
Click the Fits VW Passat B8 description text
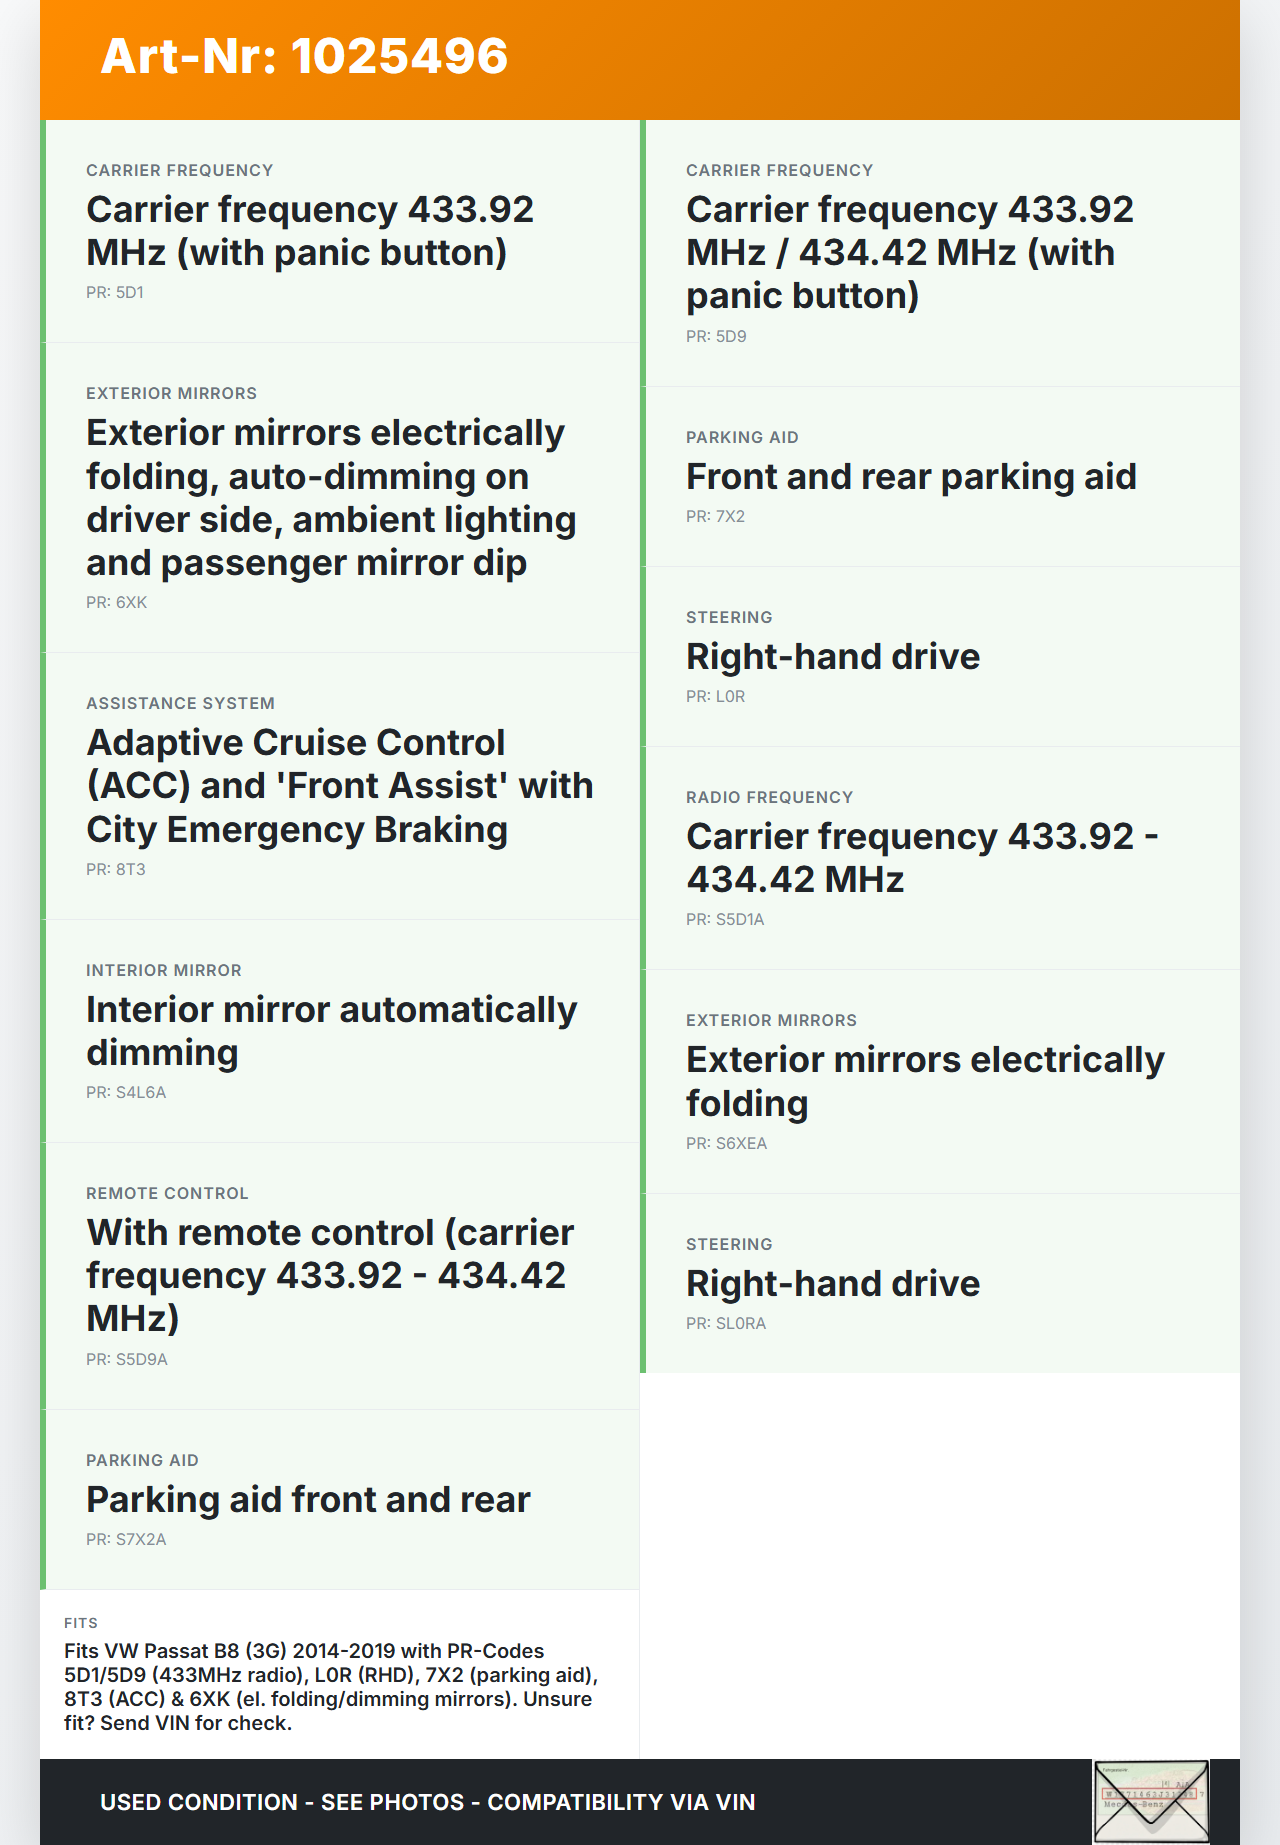330,1687
